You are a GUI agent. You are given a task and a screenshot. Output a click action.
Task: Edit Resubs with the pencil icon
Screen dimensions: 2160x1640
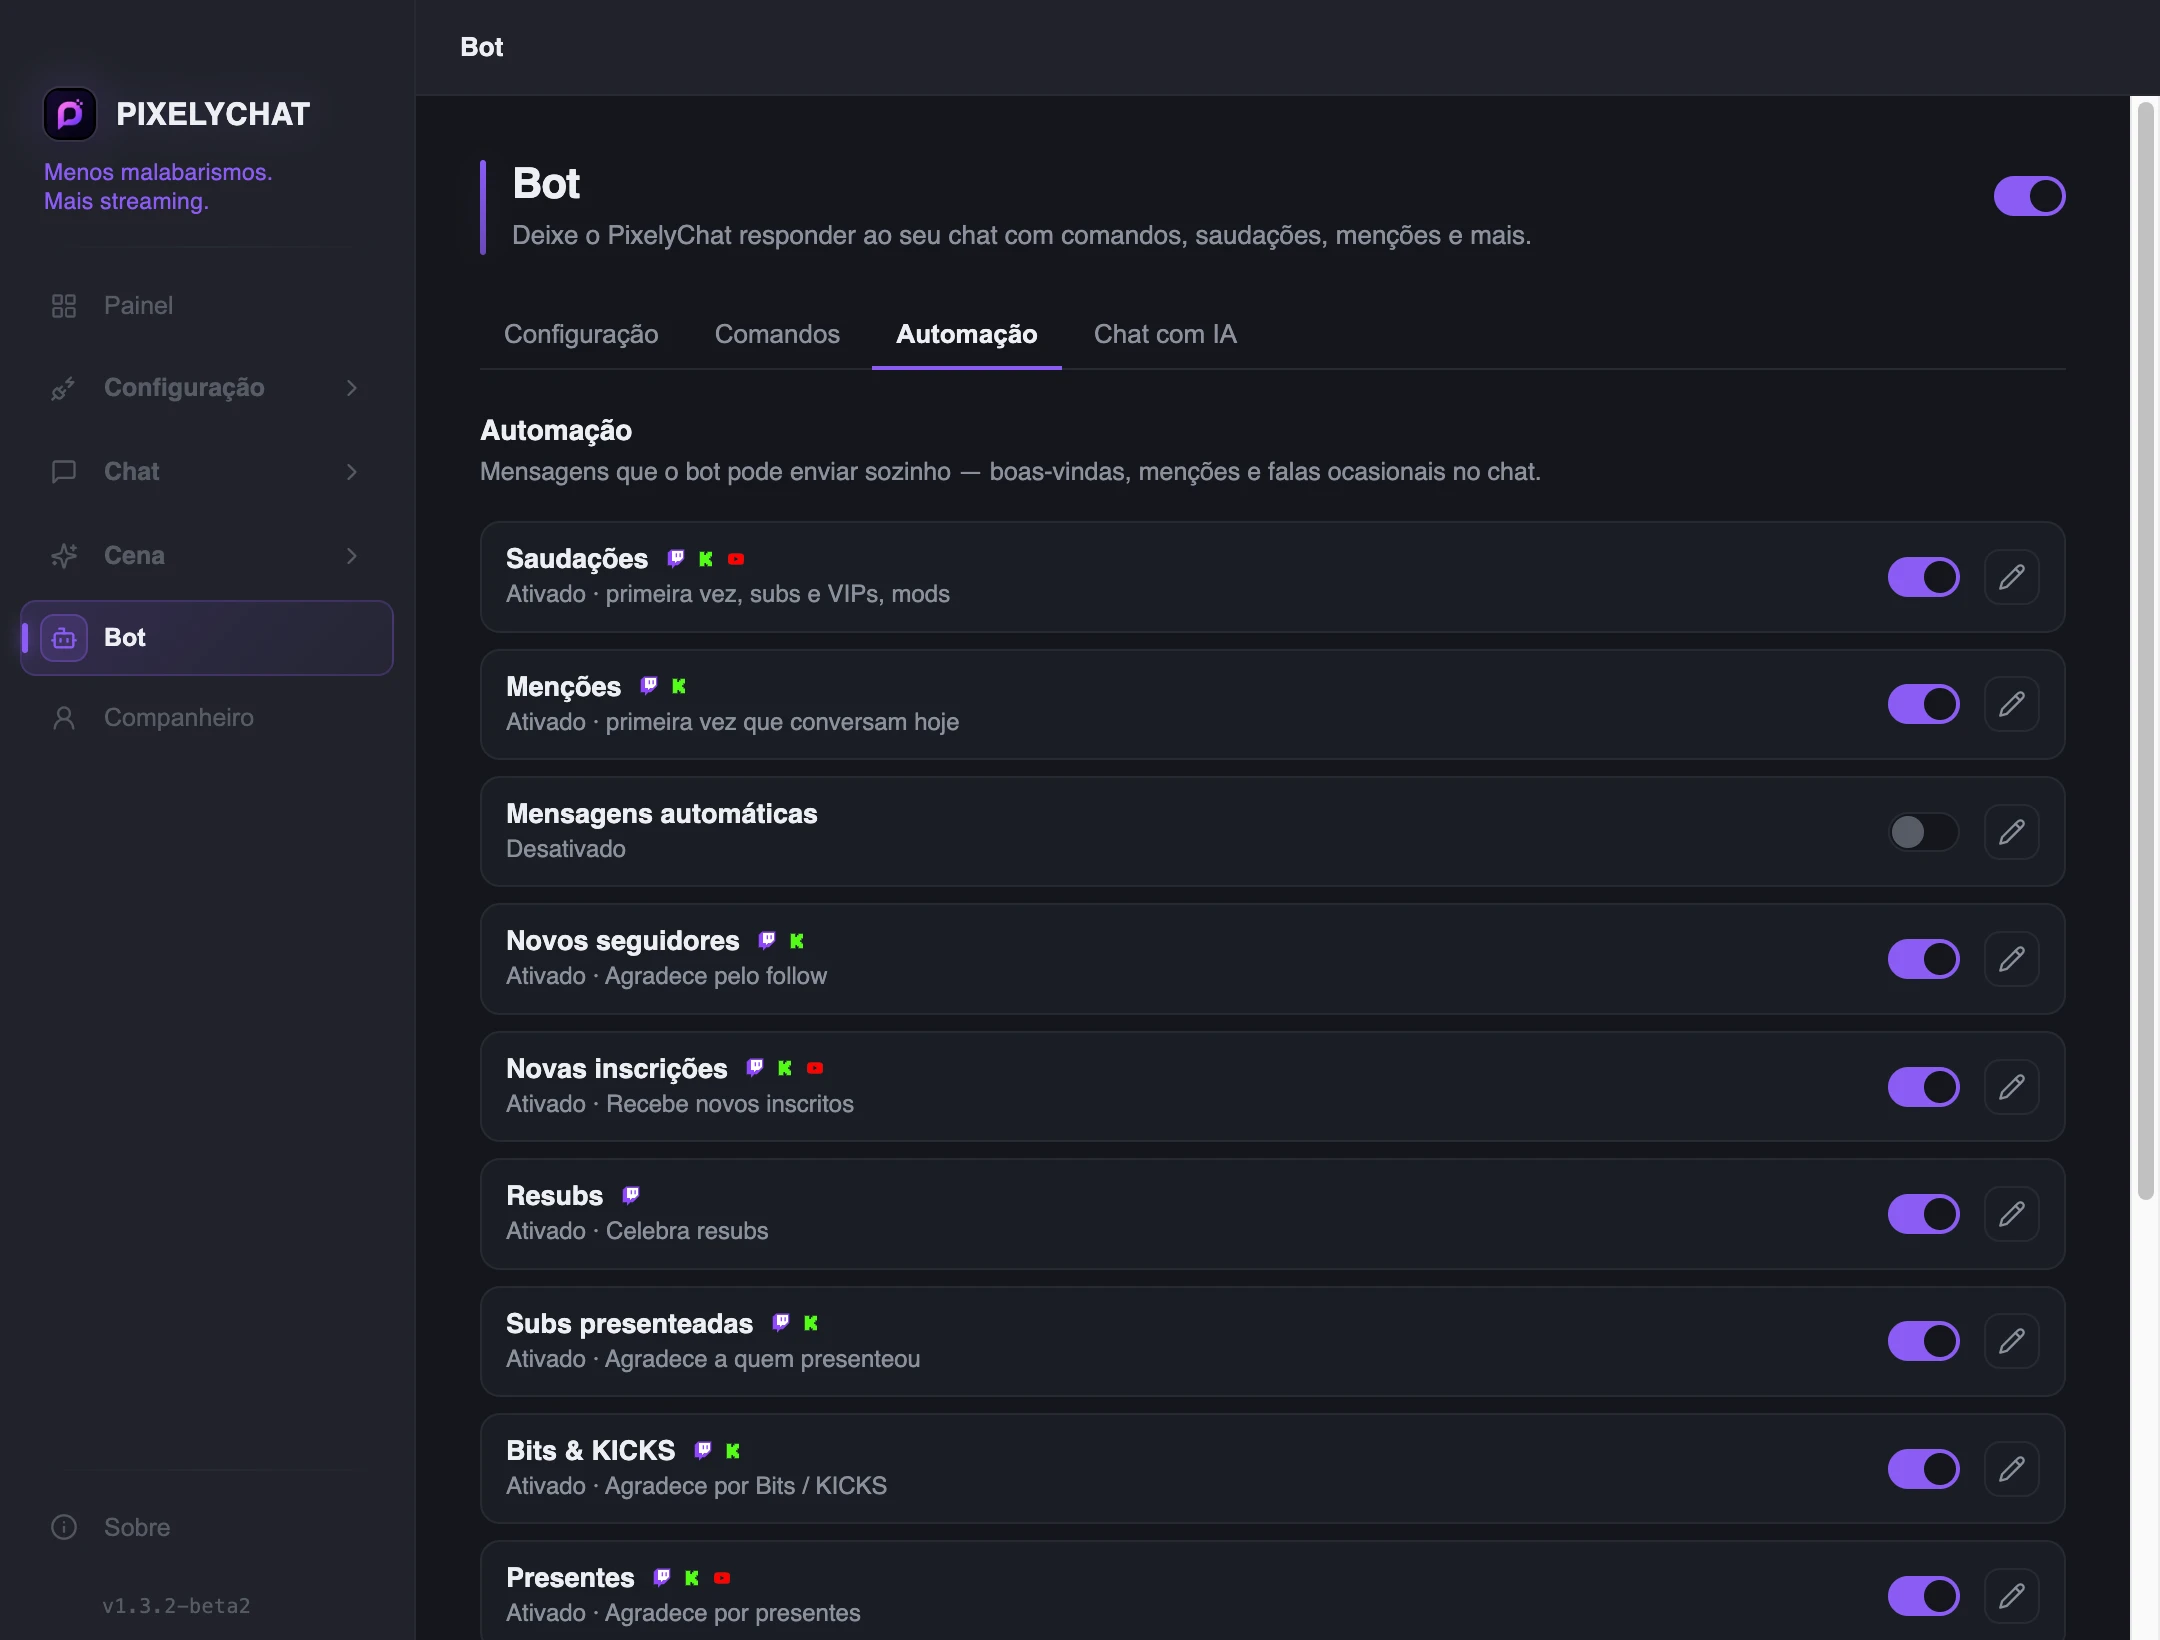coord(2012,1214)
